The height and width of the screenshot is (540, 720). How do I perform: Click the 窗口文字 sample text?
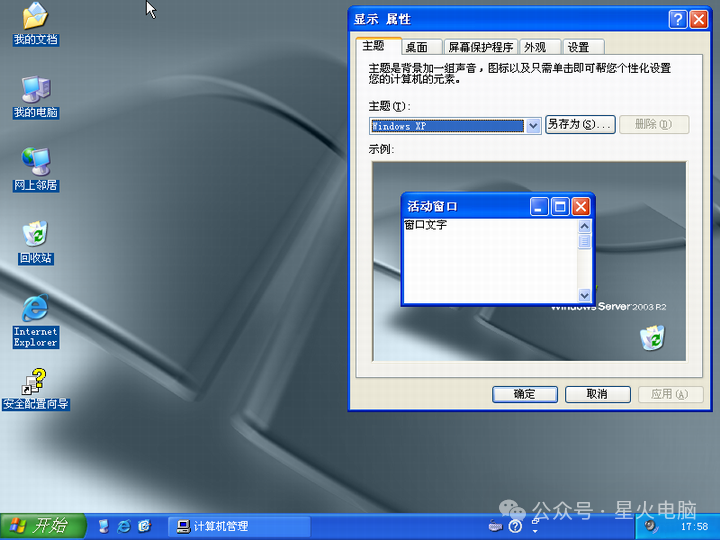425,225
